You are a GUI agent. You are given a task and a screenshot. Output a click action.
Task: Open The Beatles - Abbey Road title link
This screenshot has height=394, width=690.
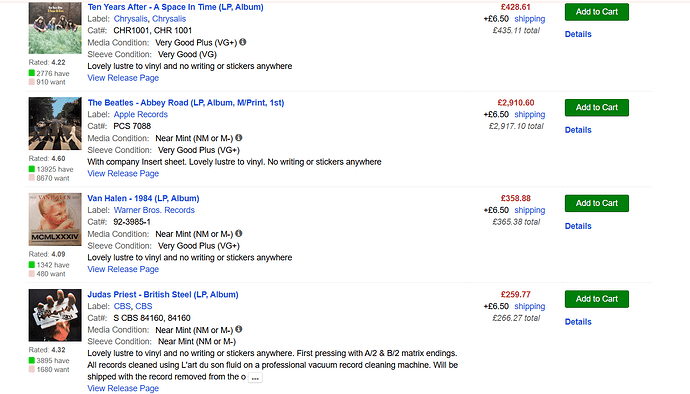tap(186, 103)
